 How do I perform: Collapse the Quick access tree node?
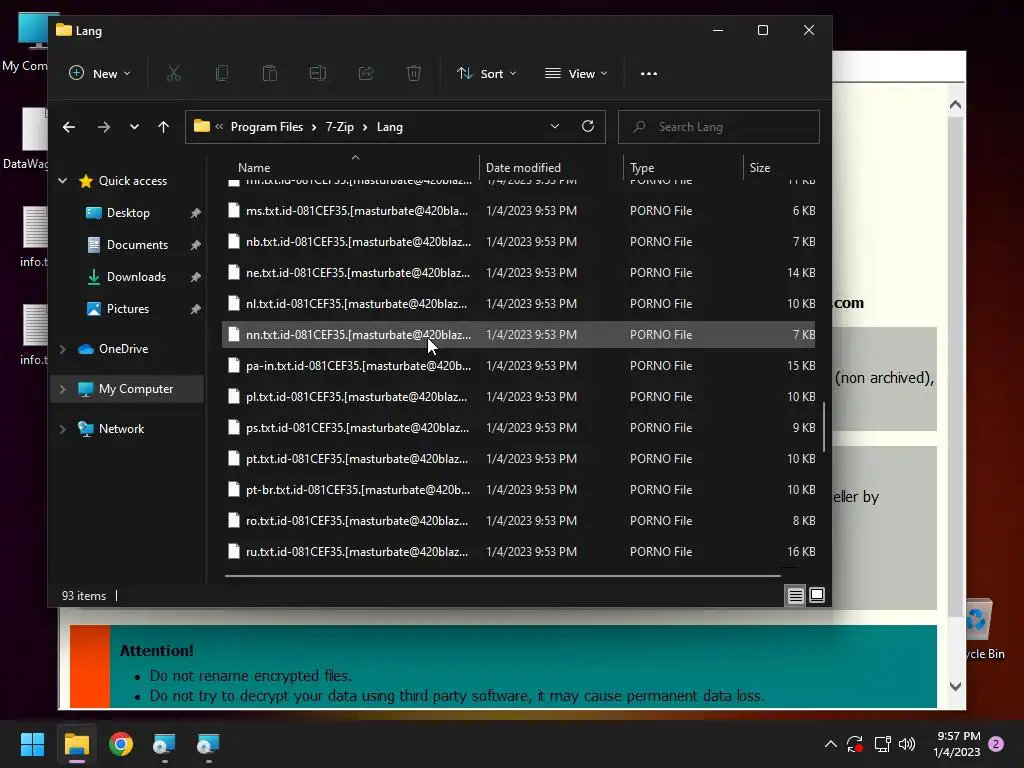click(63, 181)
